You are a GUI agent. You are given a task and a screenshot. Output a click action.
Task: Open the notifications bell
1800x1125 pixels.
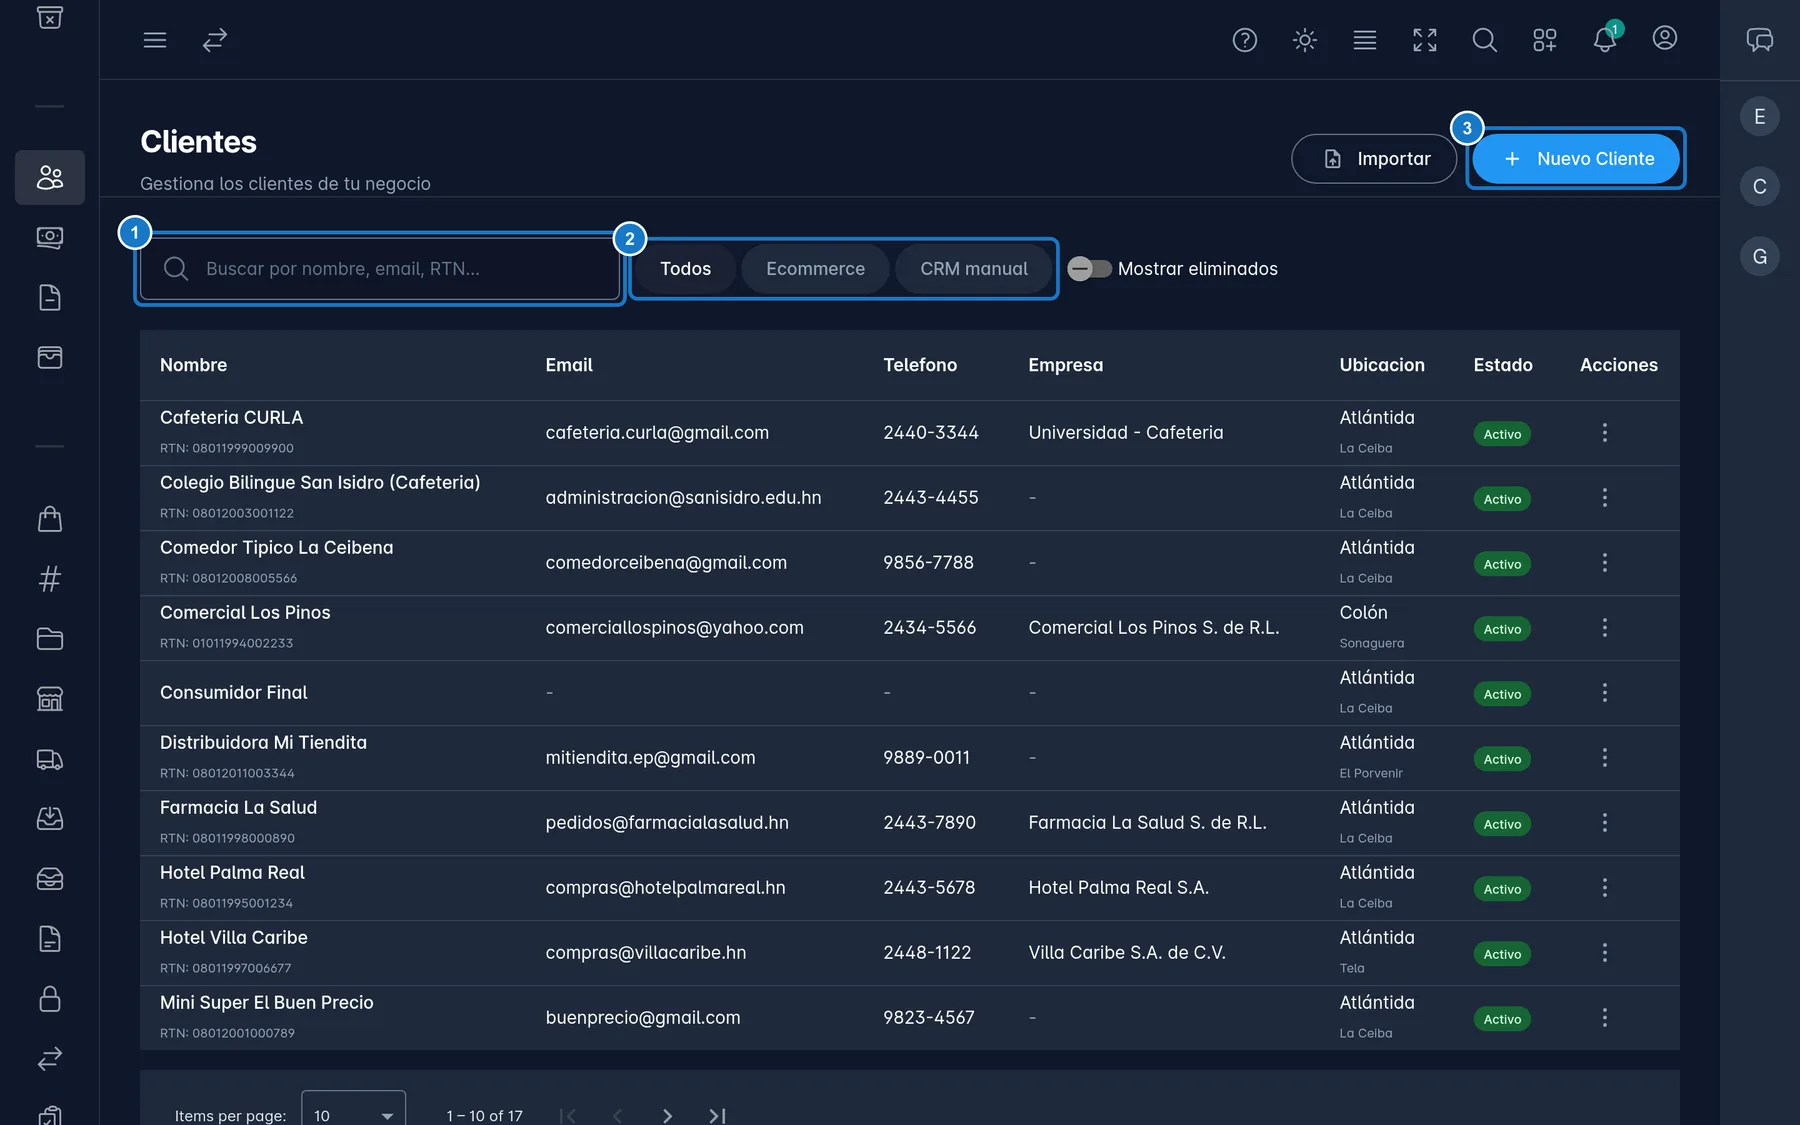(1605, 40)
